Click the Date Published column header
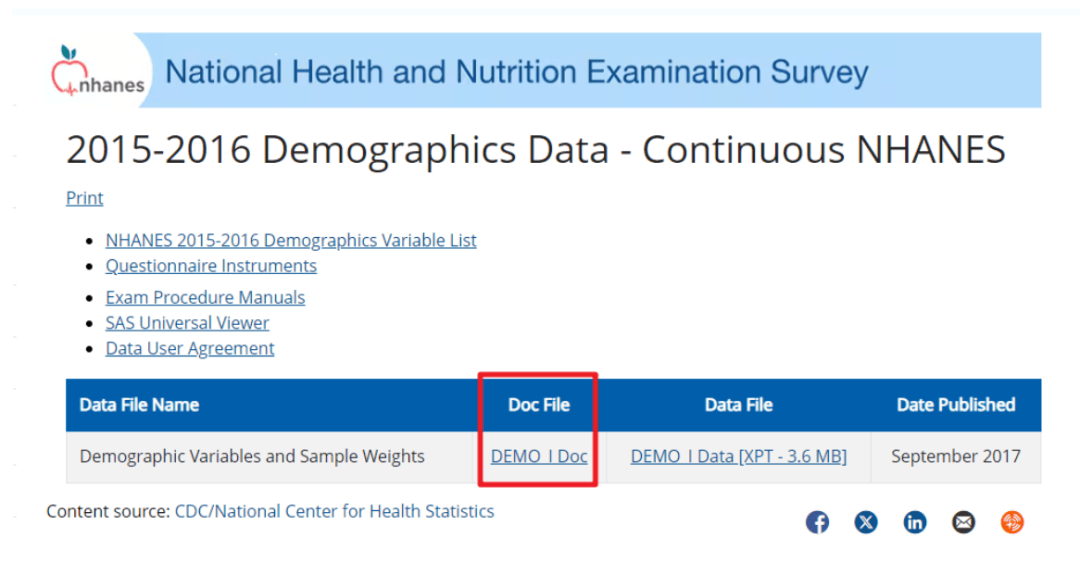This screenshot has height=562, width=1080. click(955, 405)
